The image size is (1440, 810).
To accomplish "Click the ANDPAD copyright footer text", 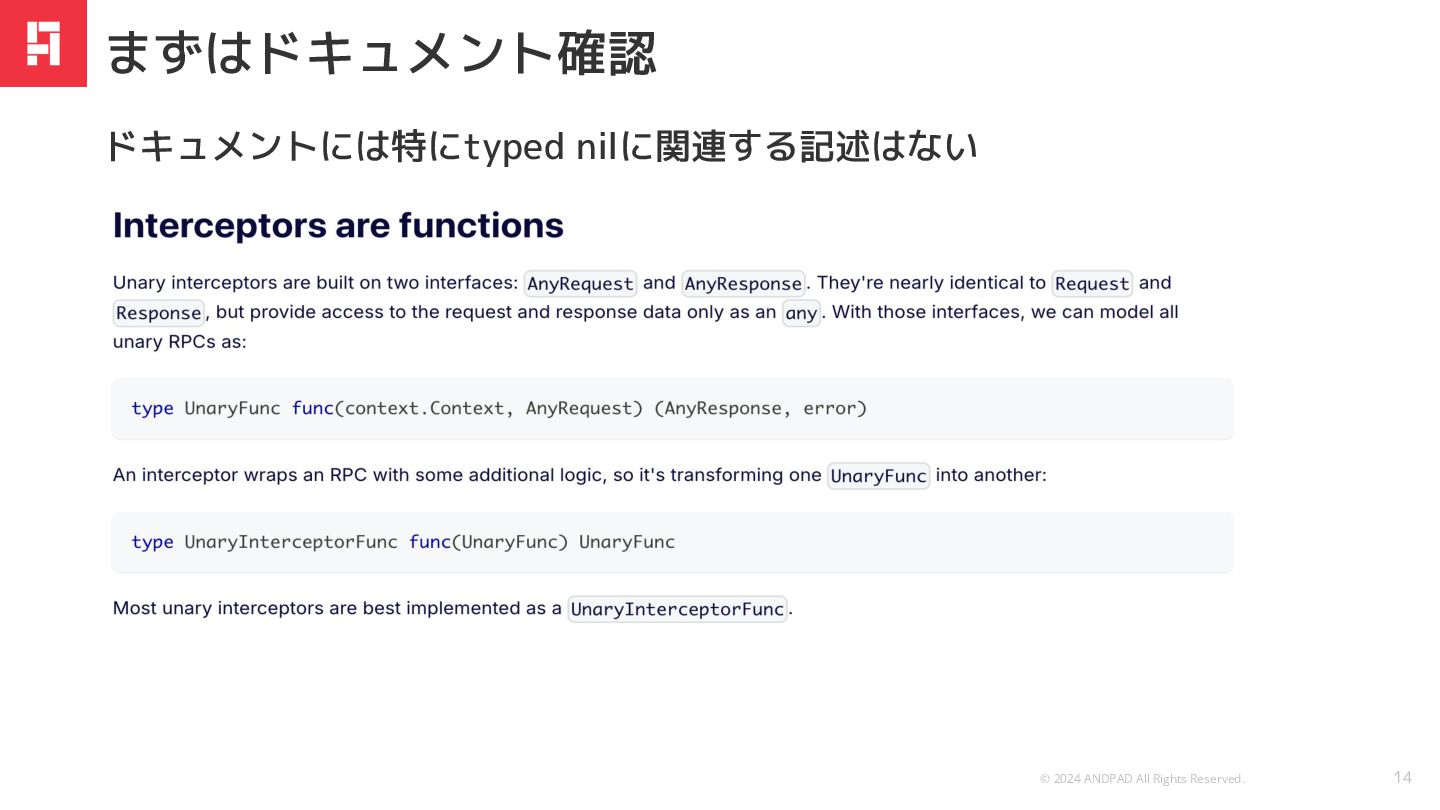I will [x=1142, y=779].
